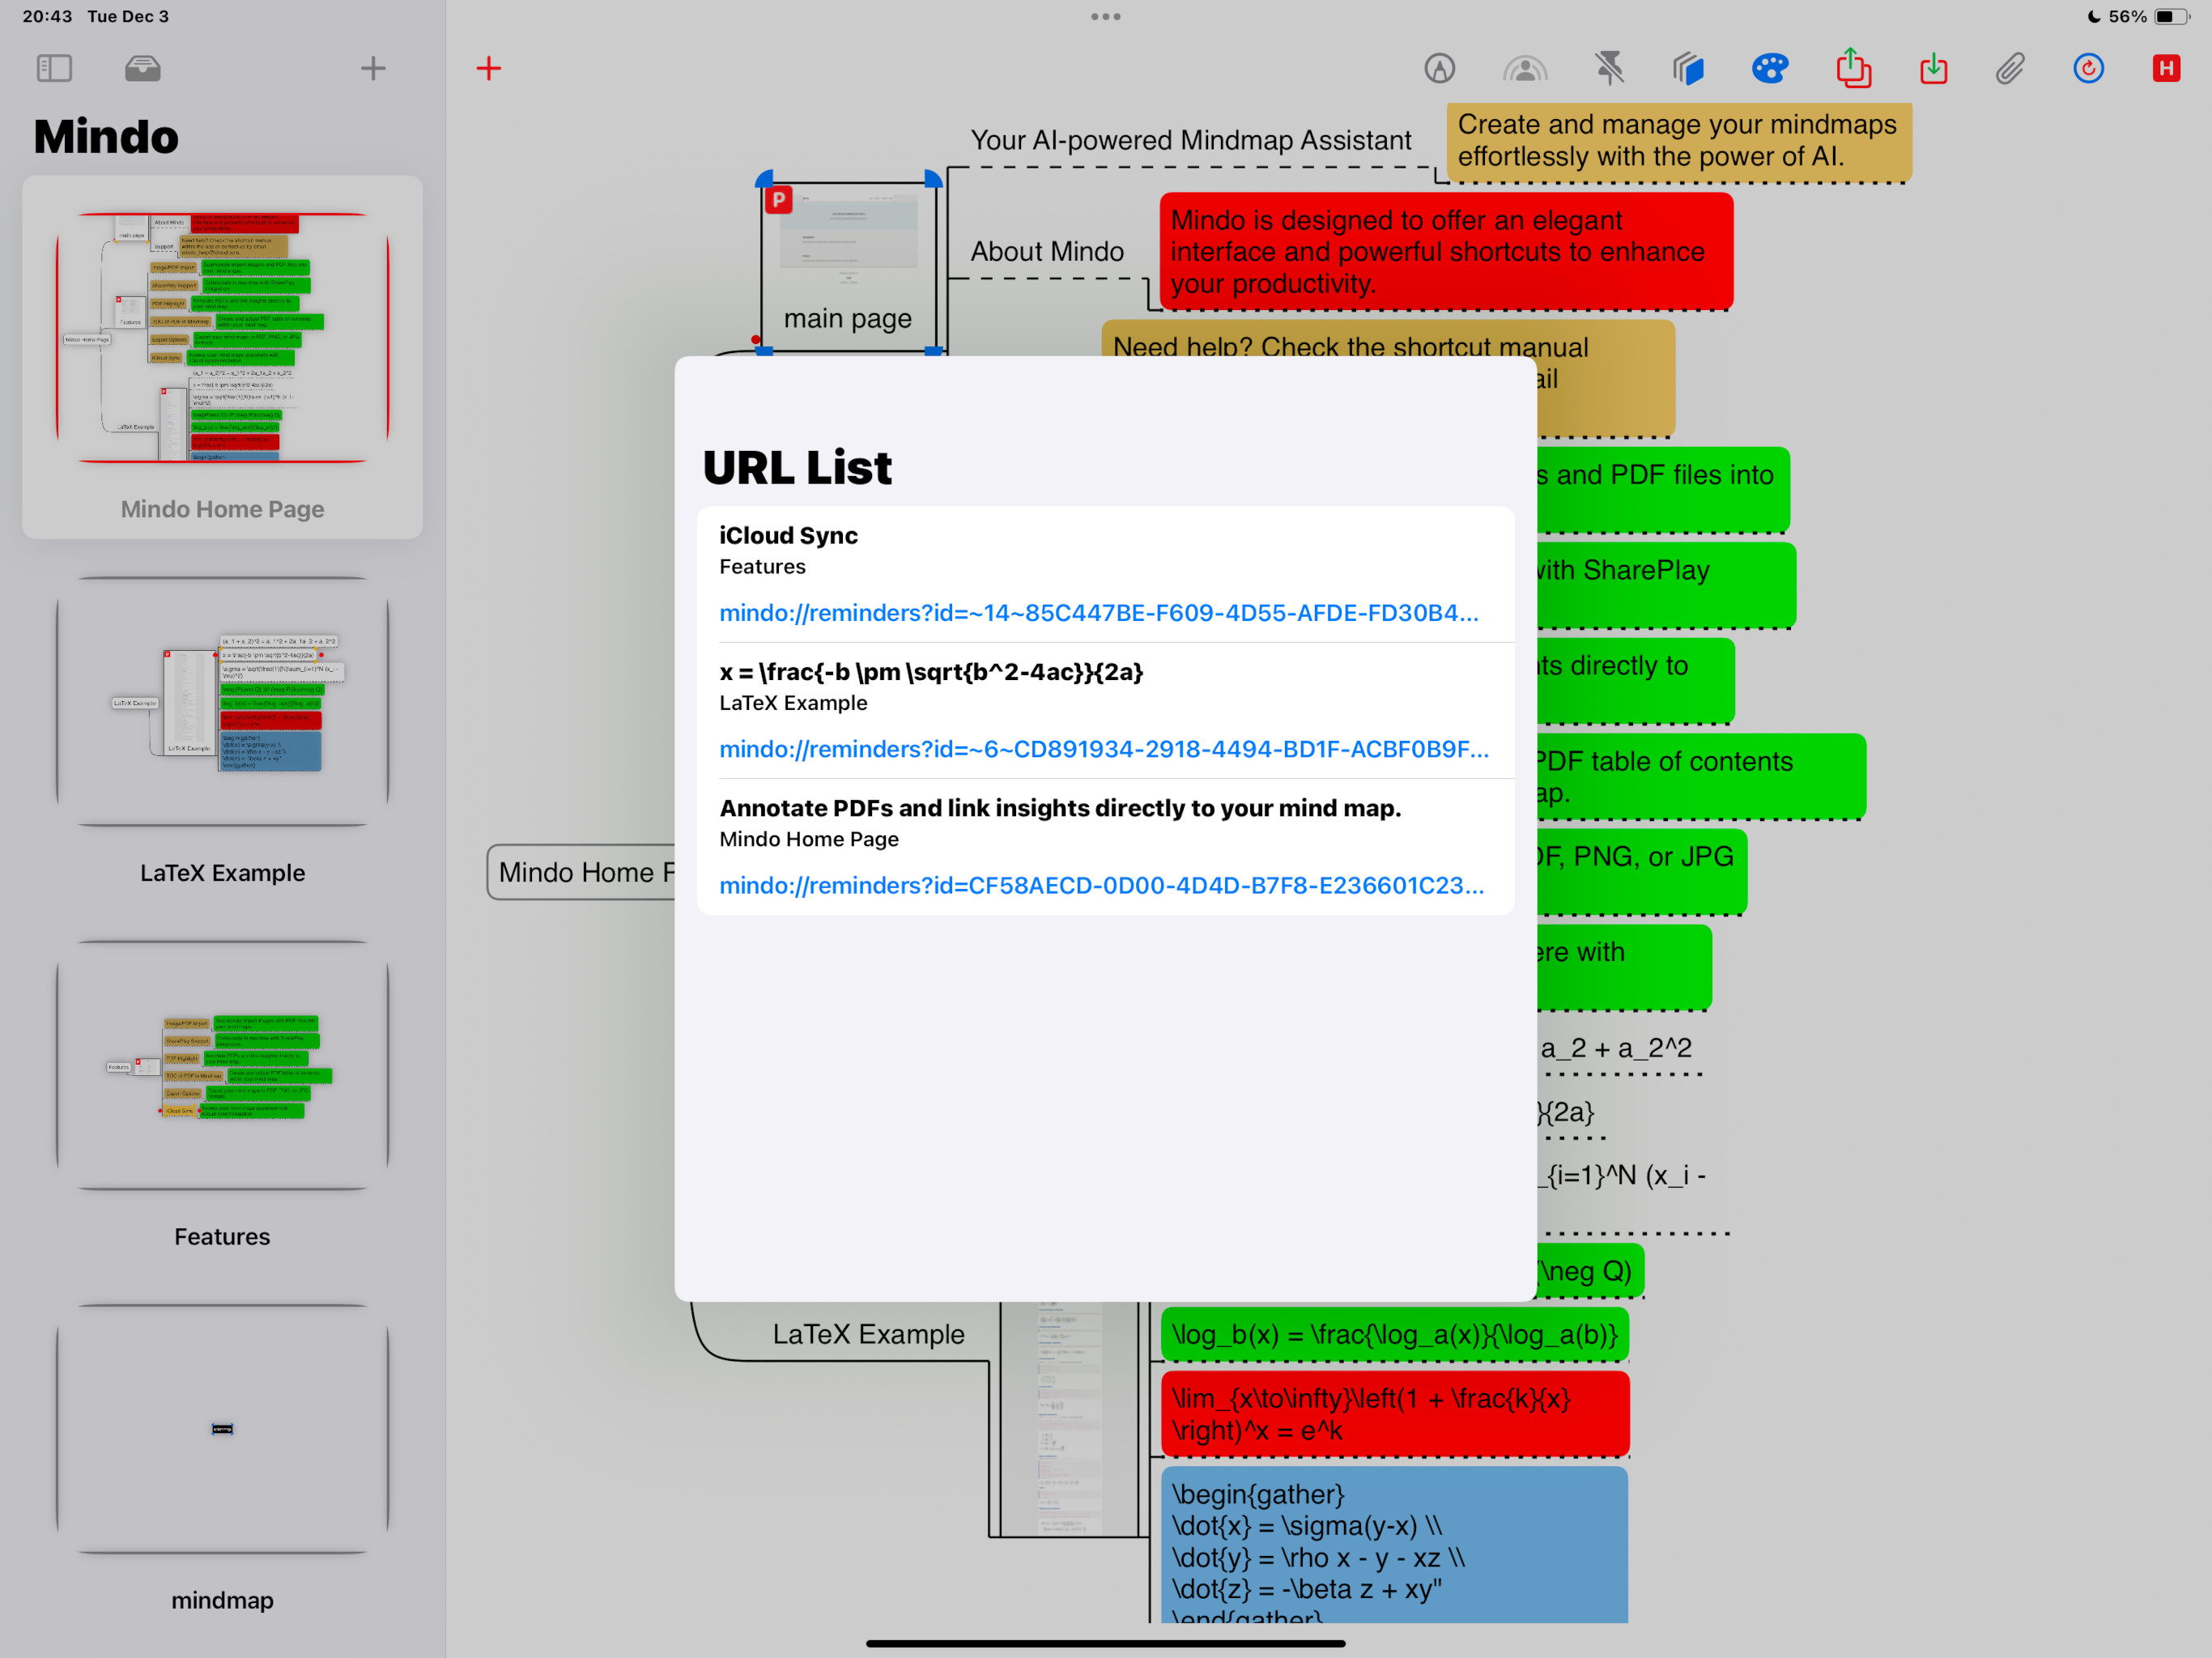
Task: Open the Annotate PDFs reminders link
Action: pyautogui.click(x=1101, y=885)
